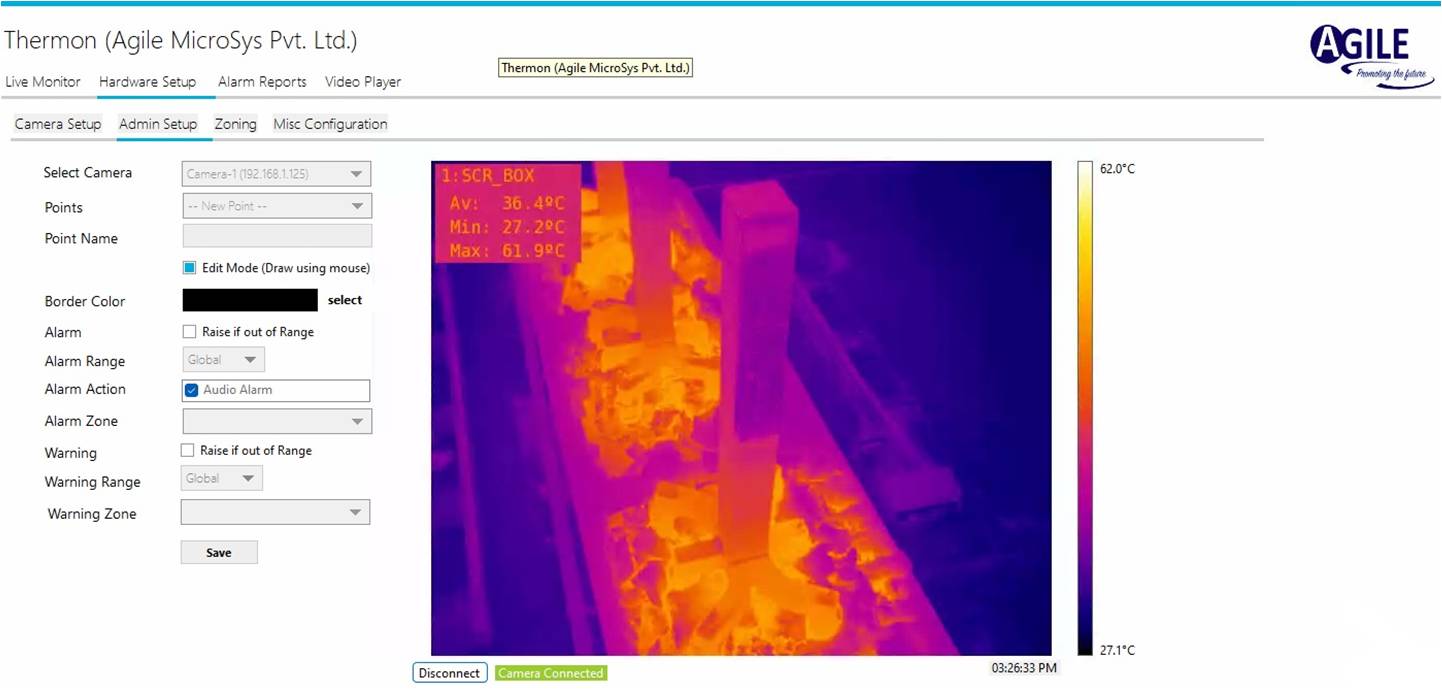Open the Alarm Range Global dropdown

tap(225, 360)
